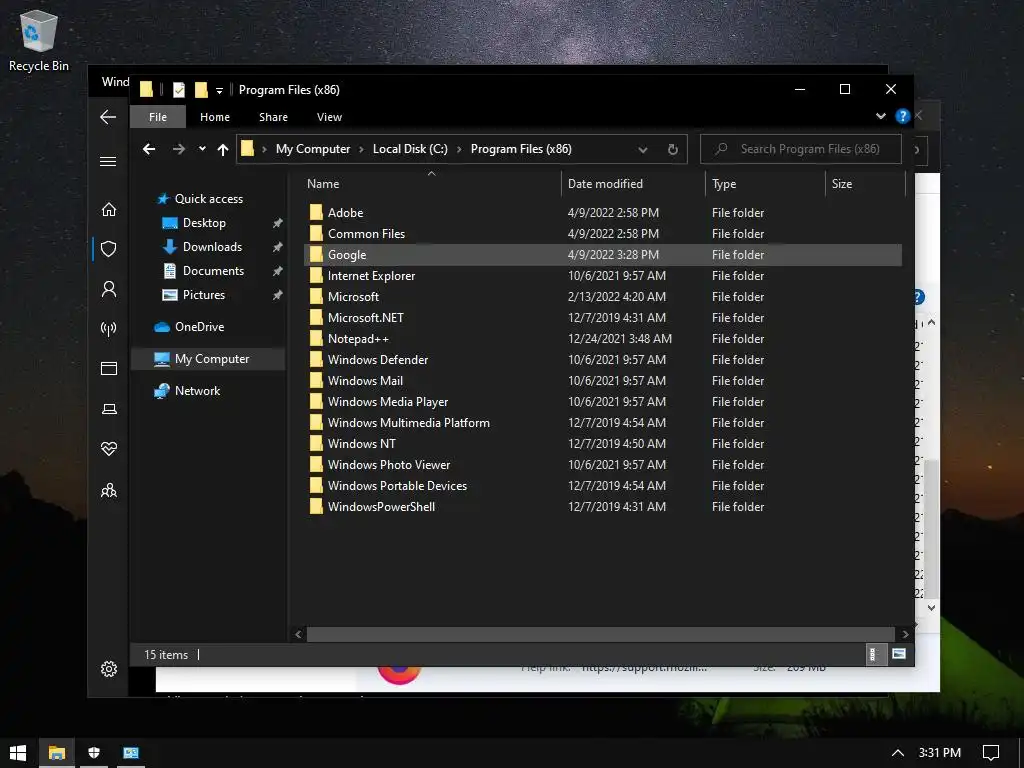Sort by Date modified column header
This screenshot has width=1024, height=768.
click(x=633, y=184)
